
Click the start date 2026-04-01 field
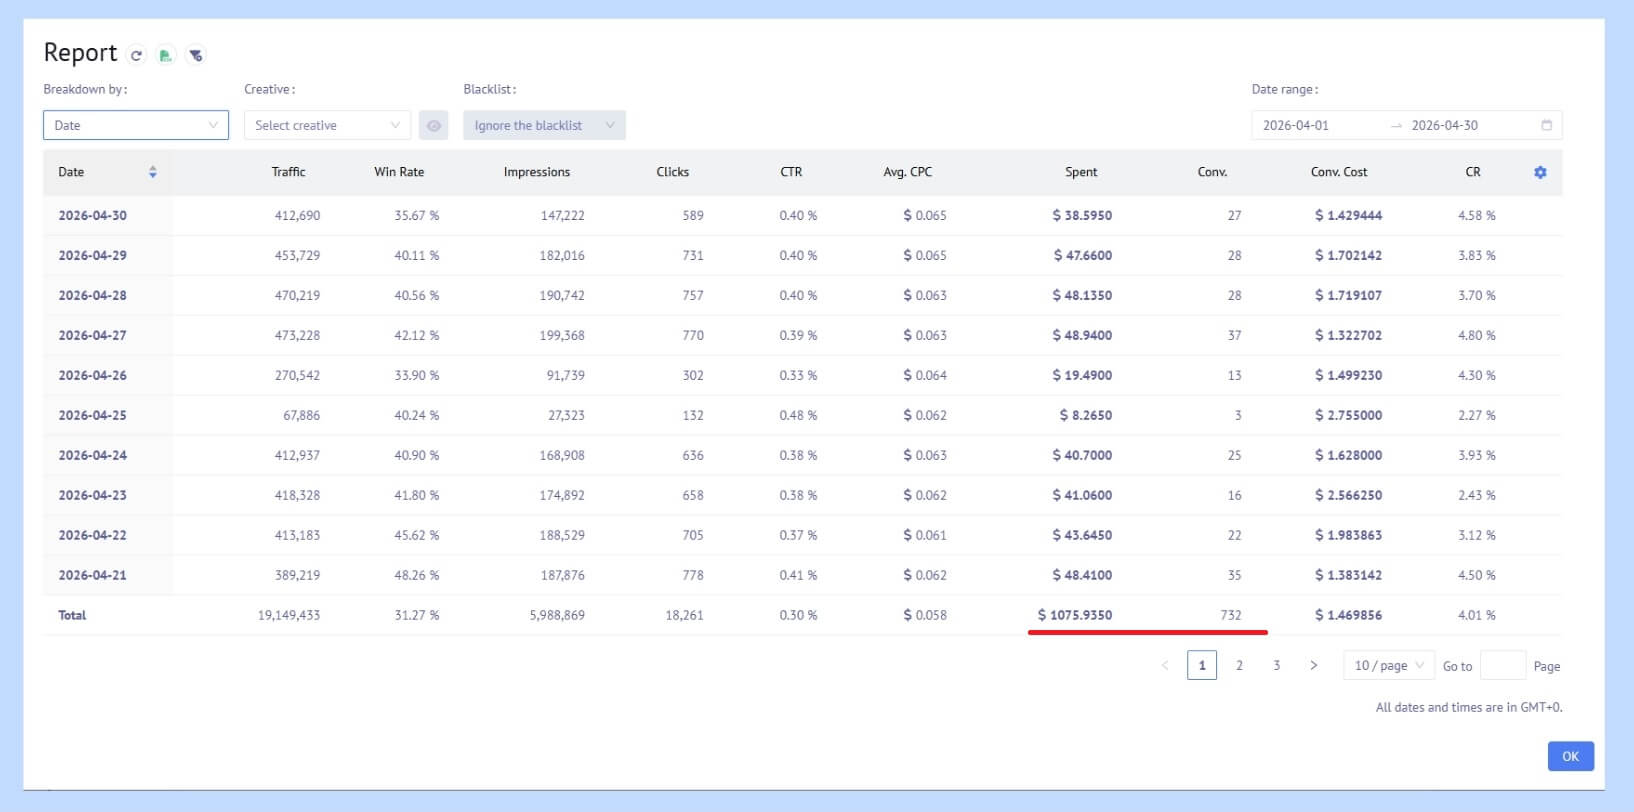1296,125
